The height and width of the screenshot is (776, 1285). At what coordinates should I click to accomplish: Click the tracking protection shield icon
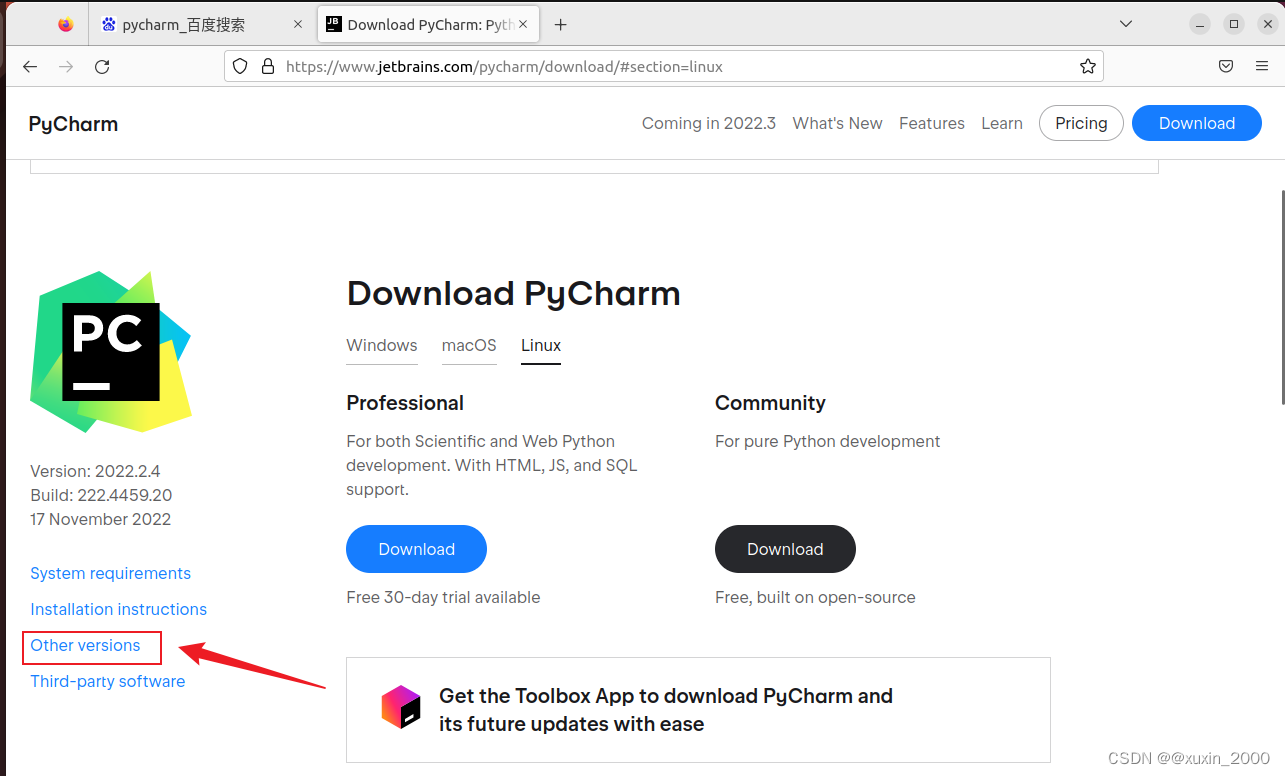coord(240,67)
